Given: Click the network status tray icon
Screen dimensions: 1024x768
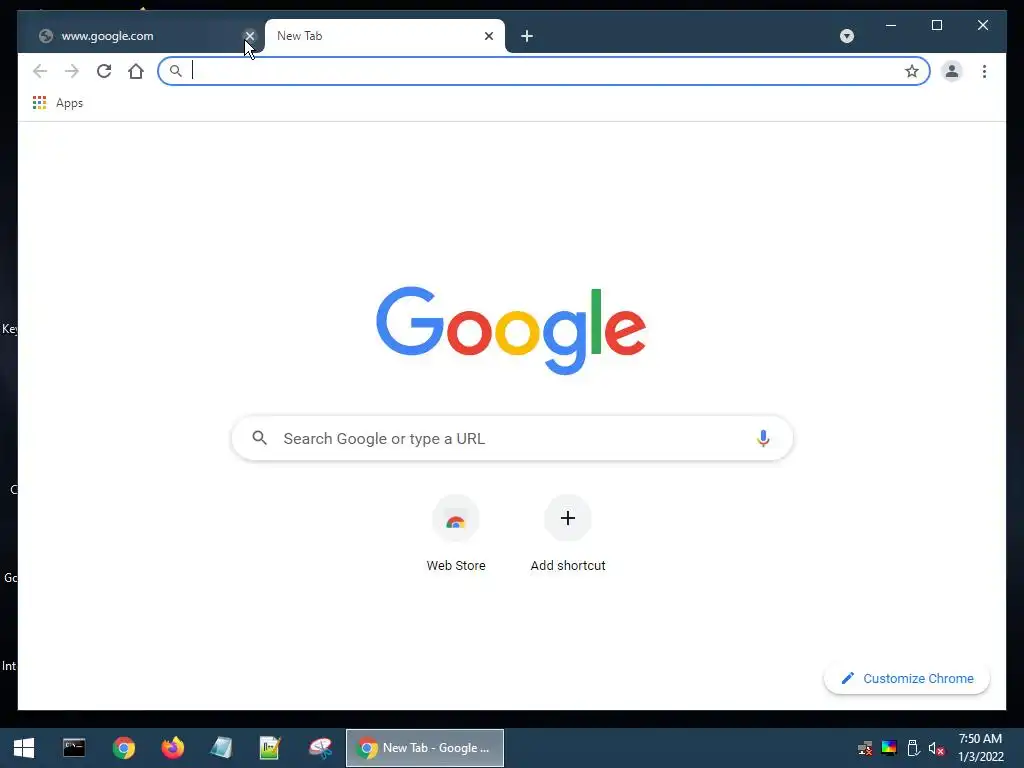Looking at the screenshot, I should 865,748.
